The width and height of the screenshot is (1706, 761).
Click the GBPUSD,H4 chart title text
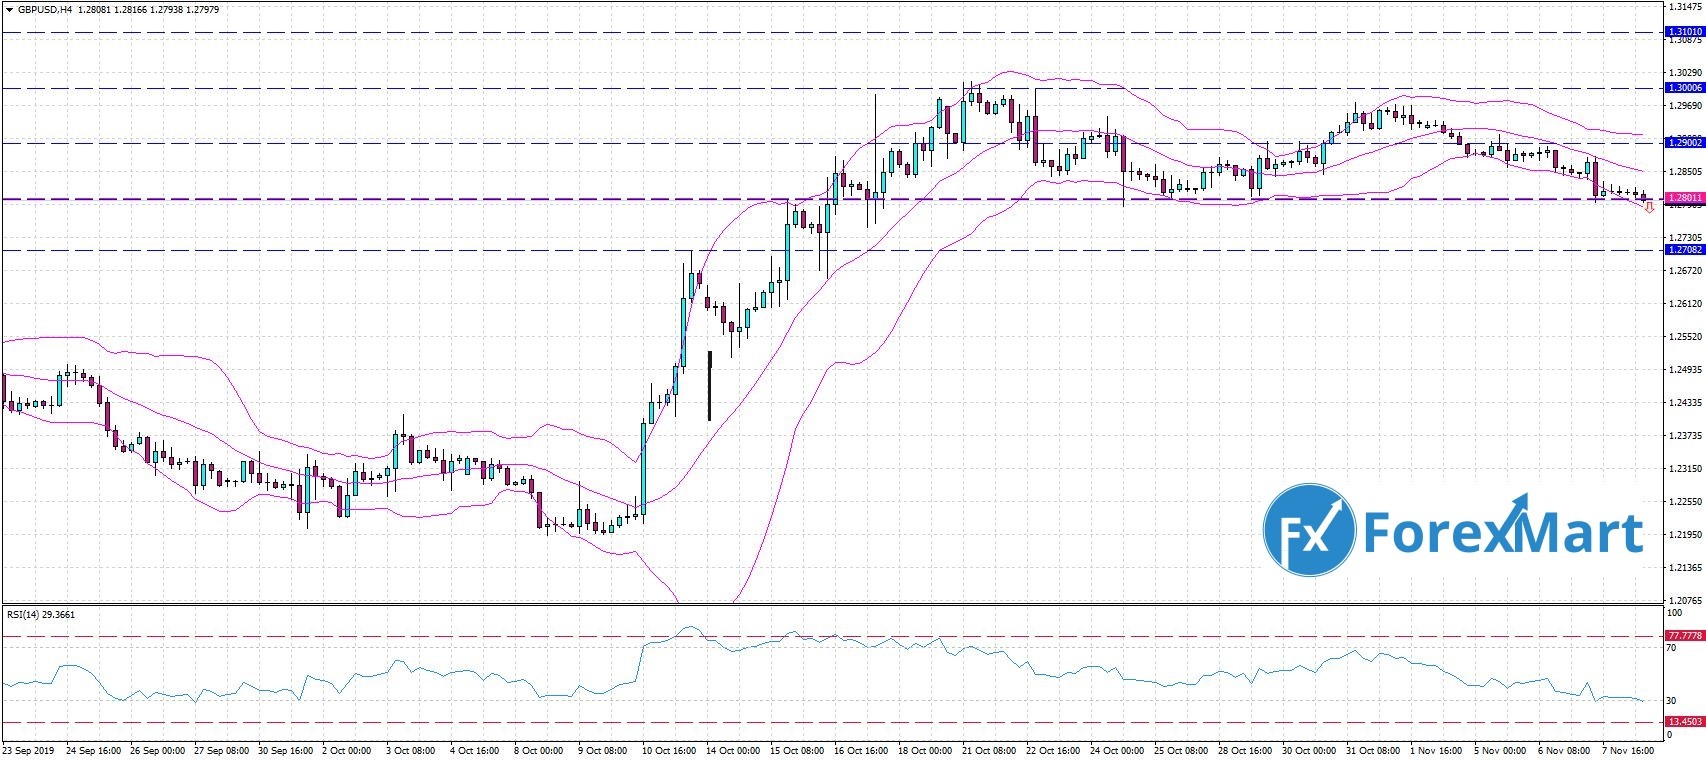pos(43,10)
